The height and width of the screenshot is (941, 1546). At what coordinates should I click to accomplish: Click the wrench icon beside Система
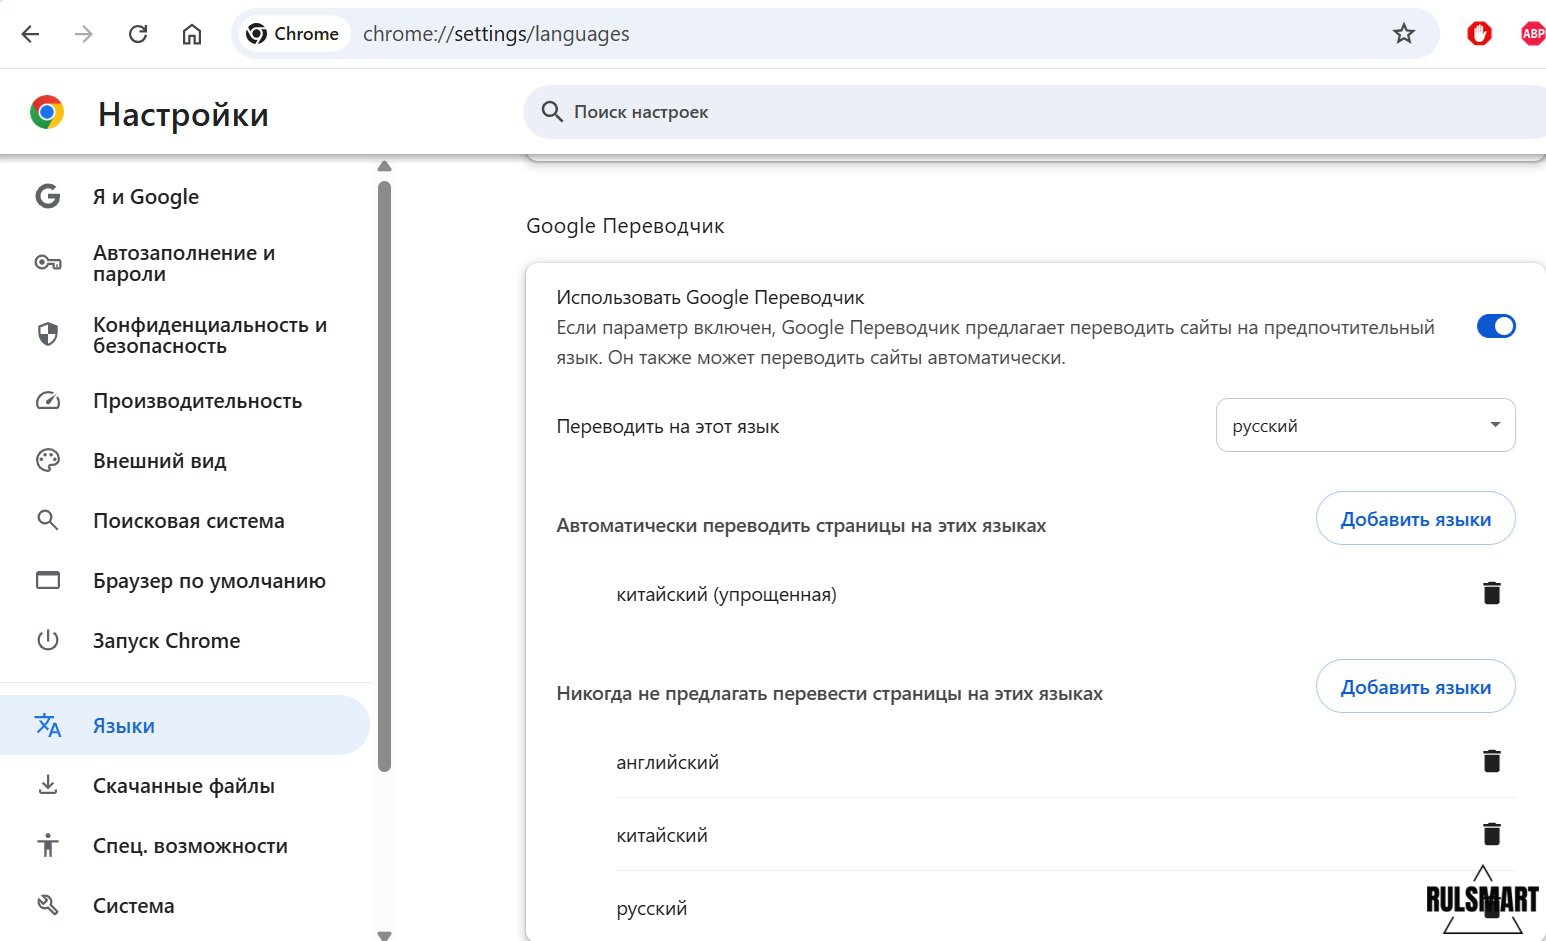click(48, 905)
